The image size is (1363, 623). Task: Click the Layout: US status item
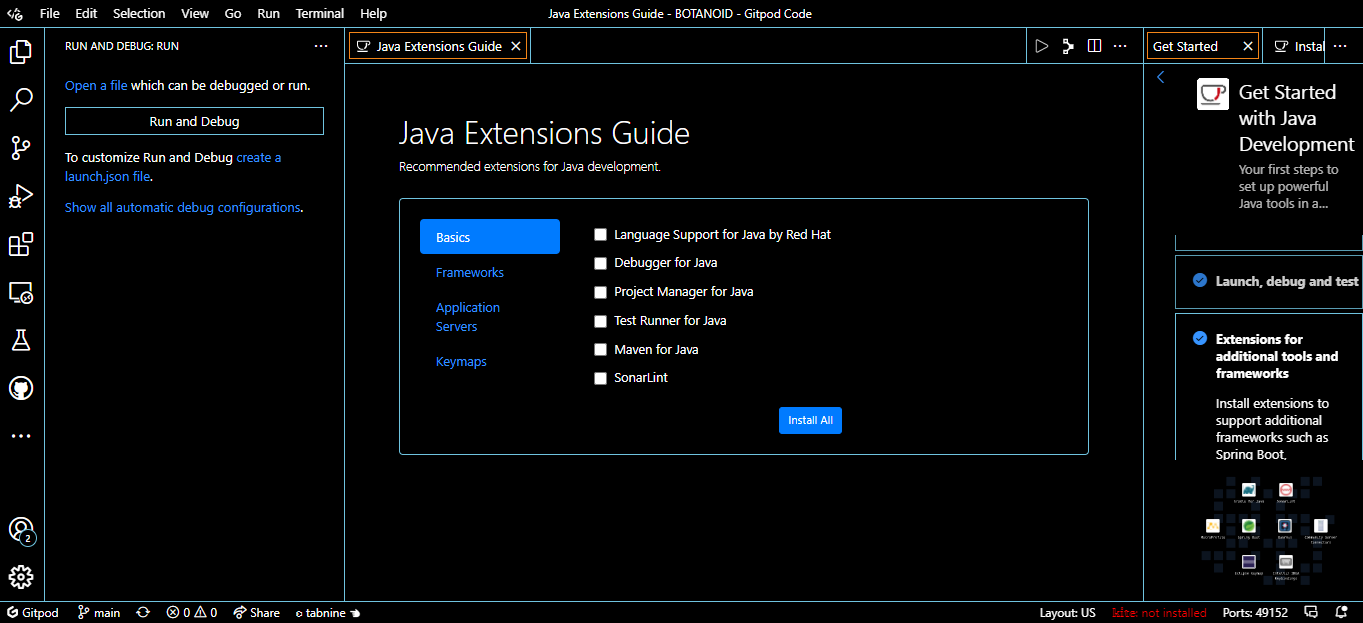[1068, 613]
